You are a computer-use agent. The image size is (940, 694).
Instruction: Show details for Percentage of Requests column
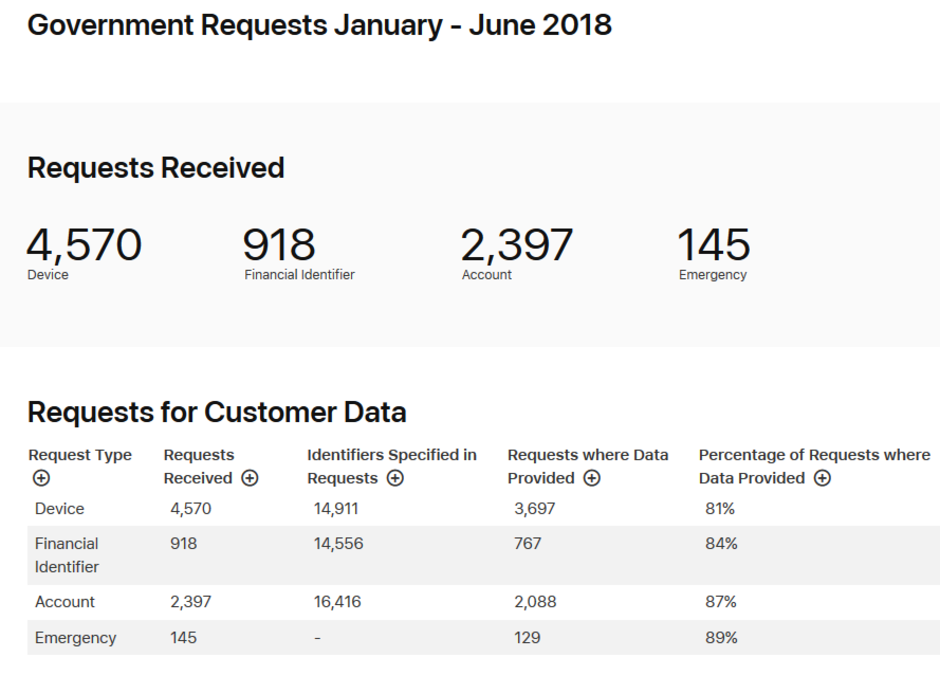pyautogui.click(x=822, y=478)
